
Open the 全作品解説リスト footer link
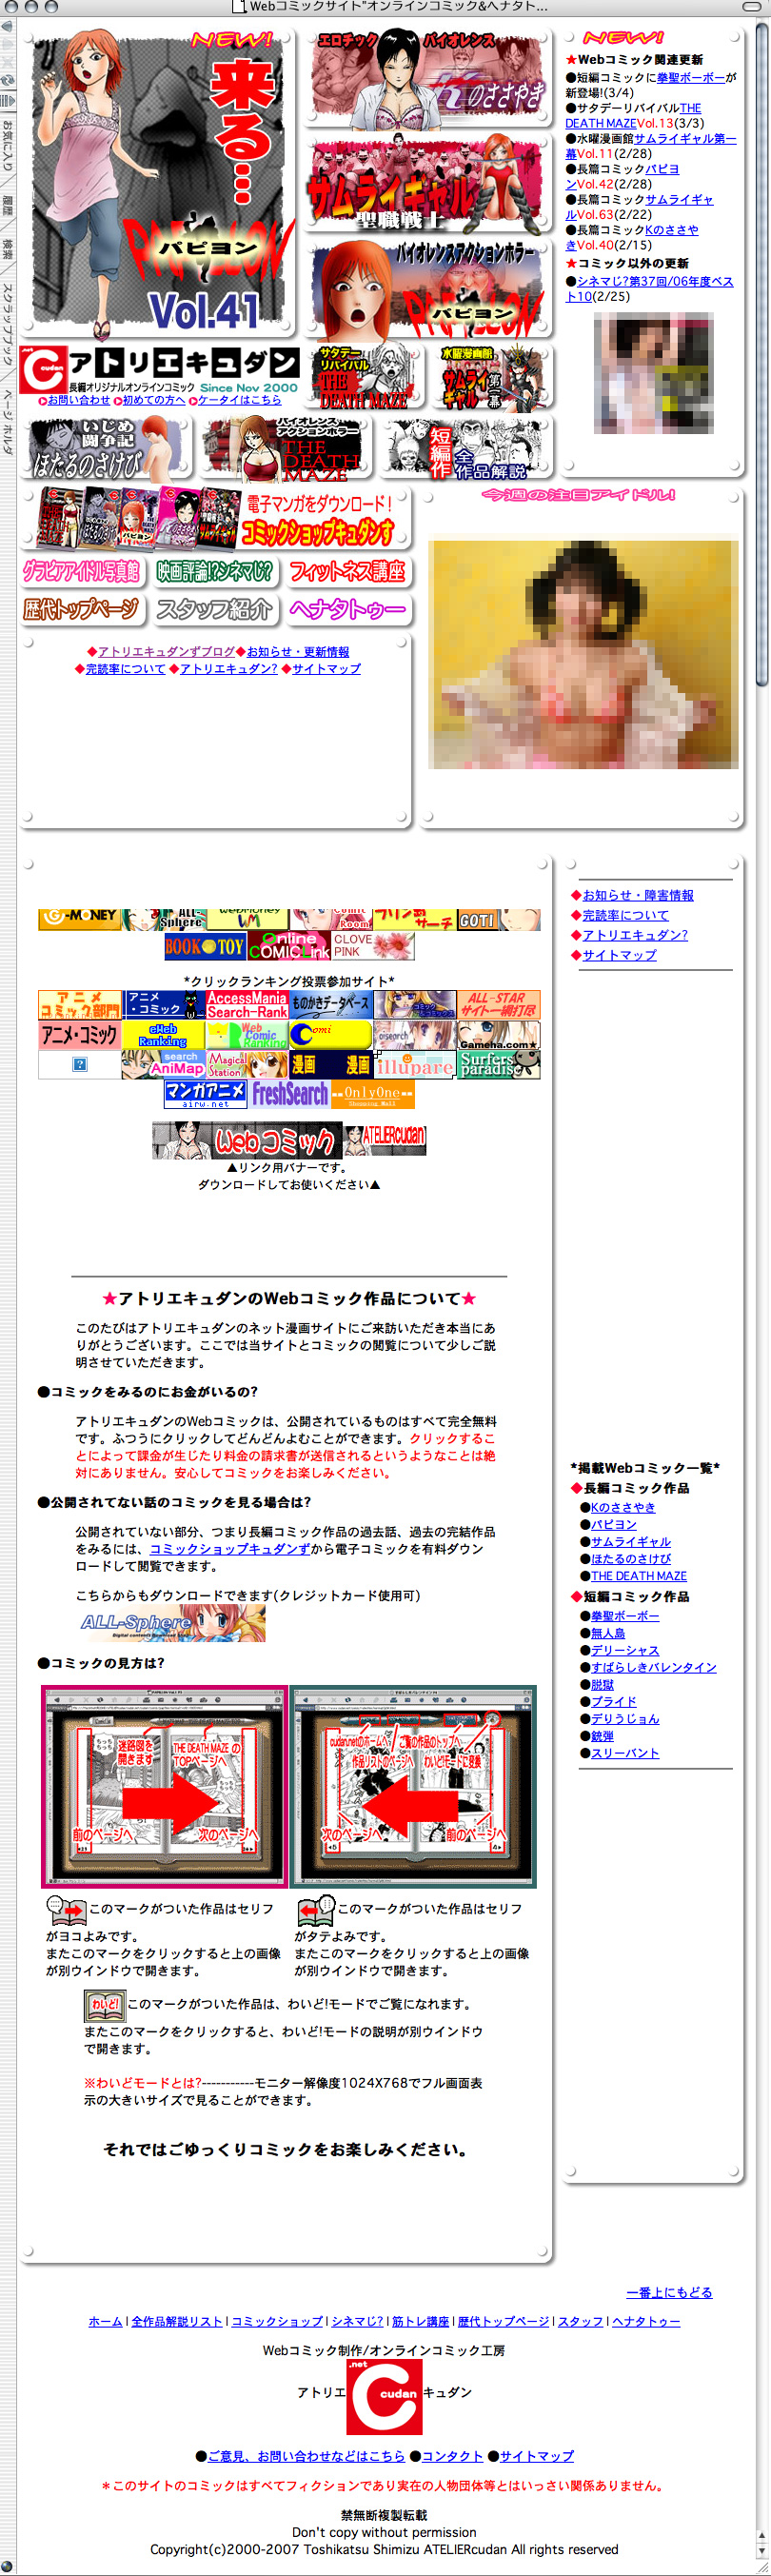(176, 2321)
